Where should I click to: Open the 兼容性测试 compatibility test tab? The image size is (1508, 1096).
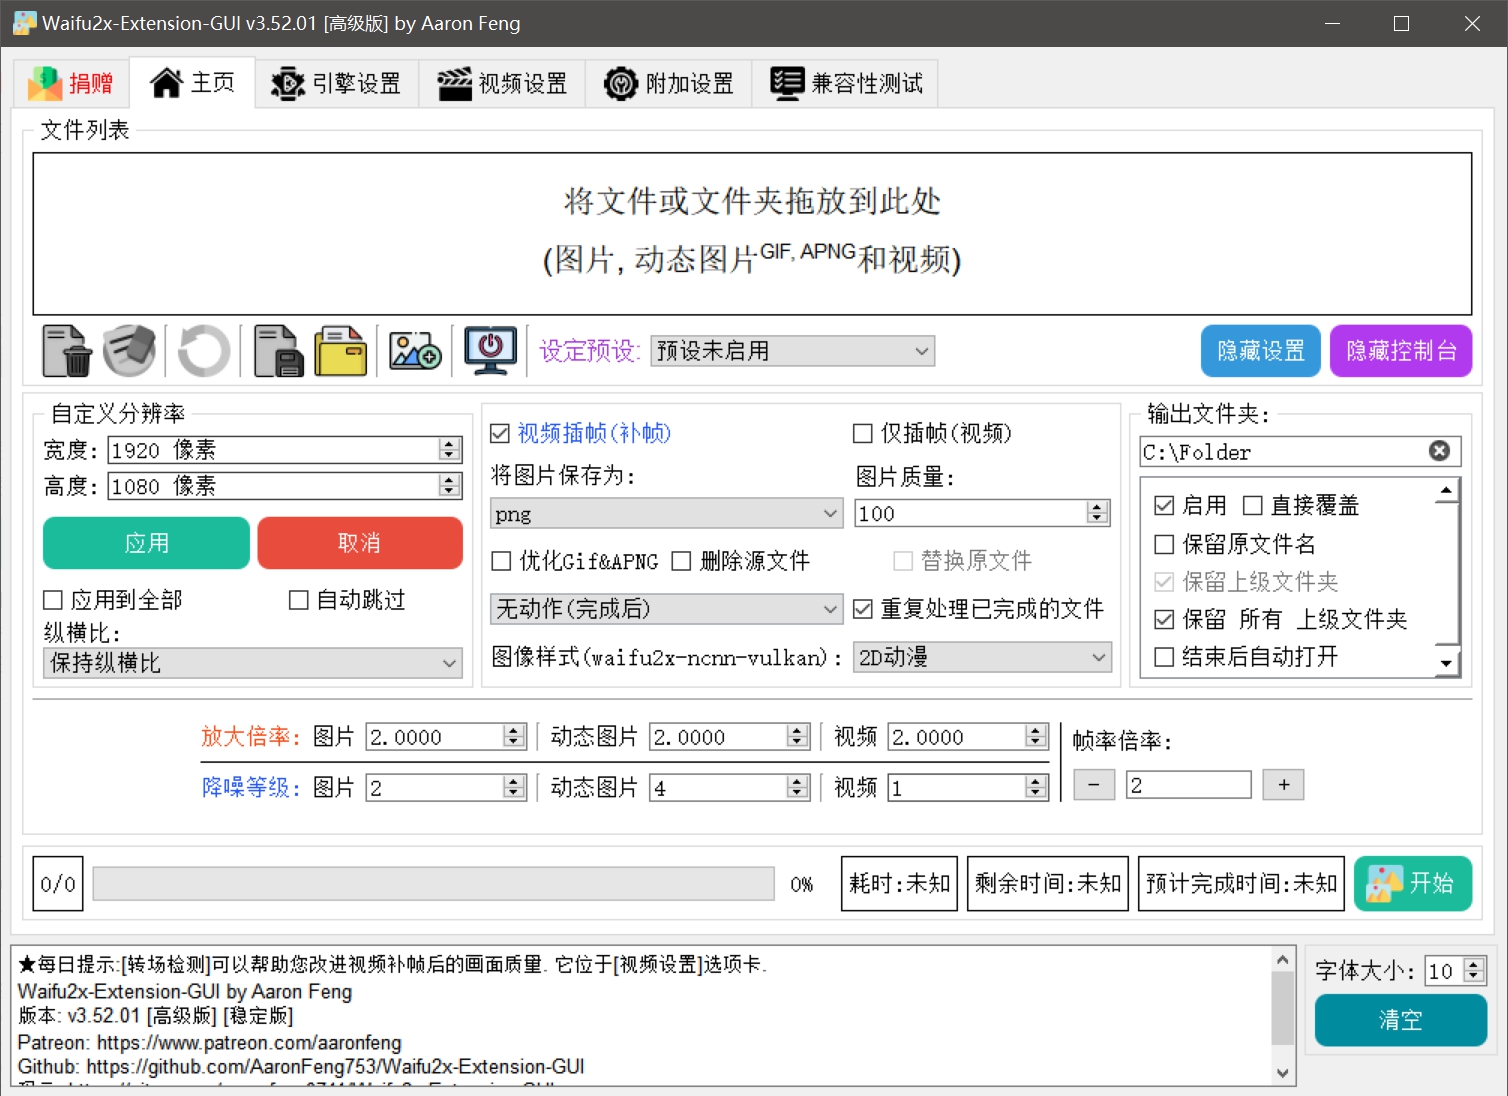click(846, 83)
